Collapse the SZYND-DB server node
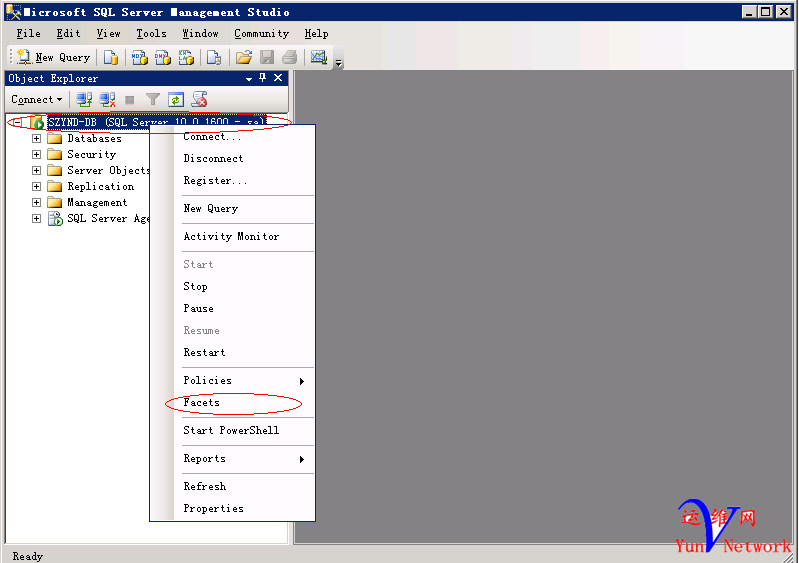The image size is (799, 563). click(x=18, y=122)
